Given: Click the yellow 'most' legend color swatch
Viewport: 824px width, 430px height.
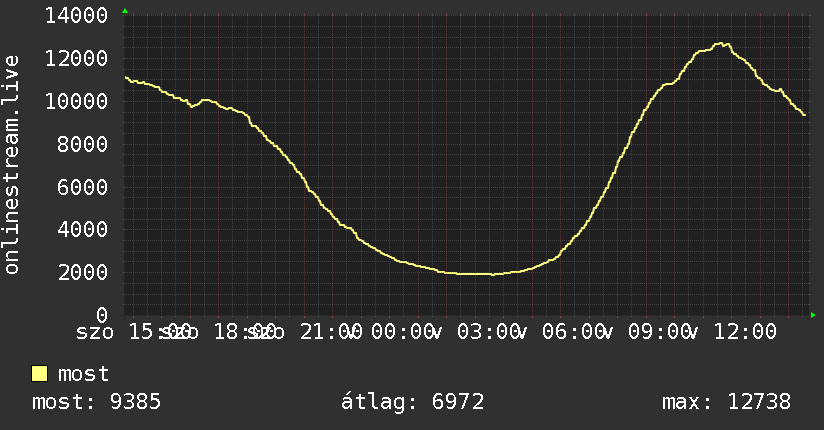Looking at the screenshot, I should [39, 374].
